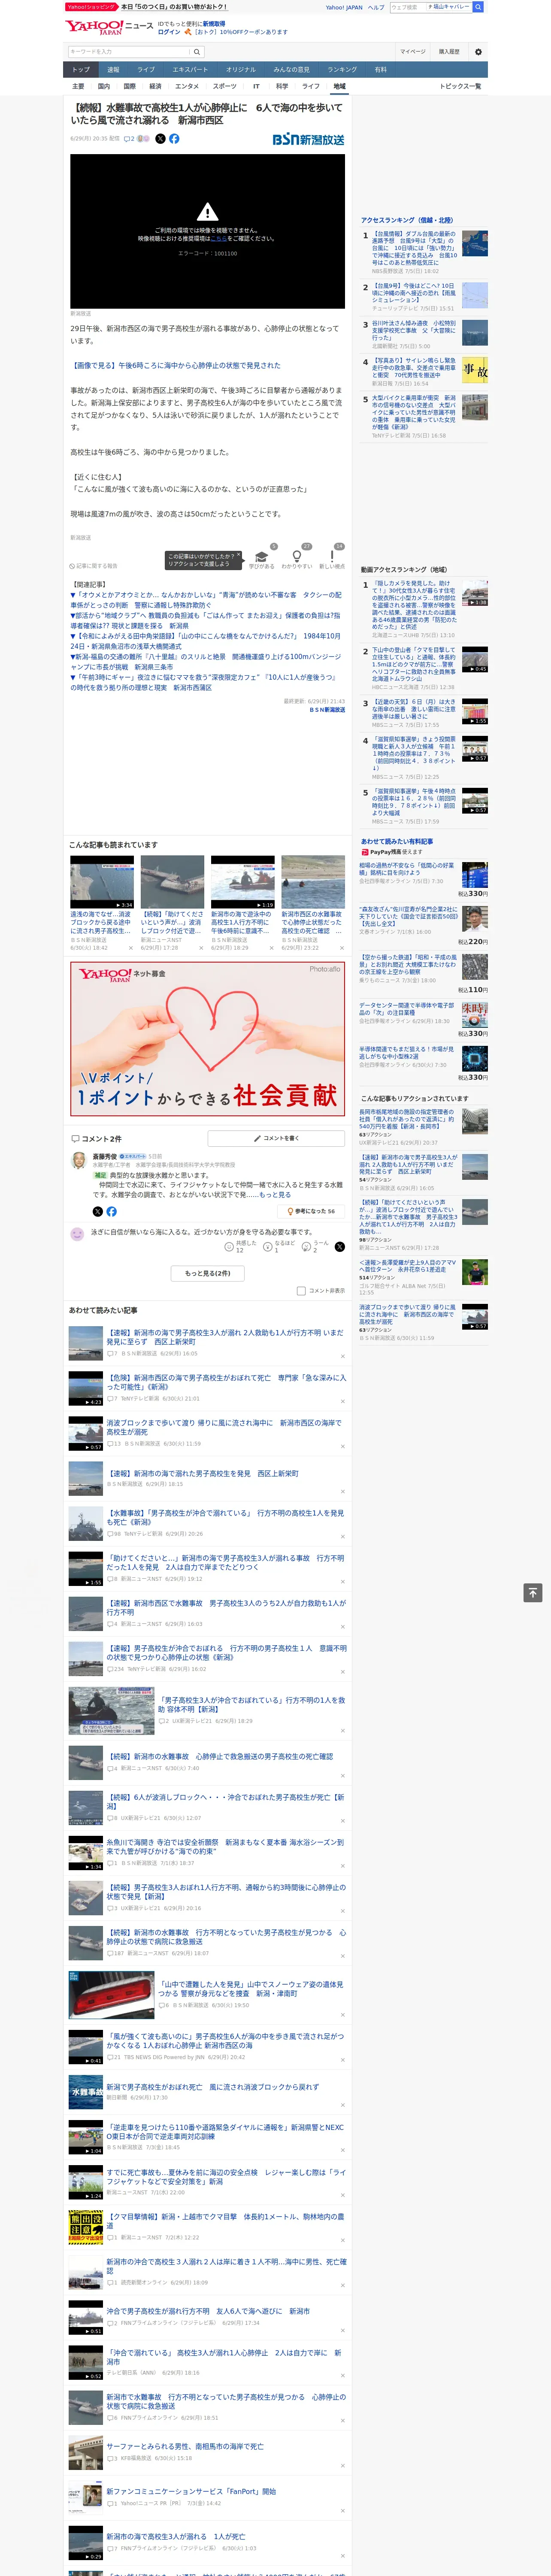The image size is (551, 2576).
Task: Open 購入履歴 link
Action: tap(449, 52)
